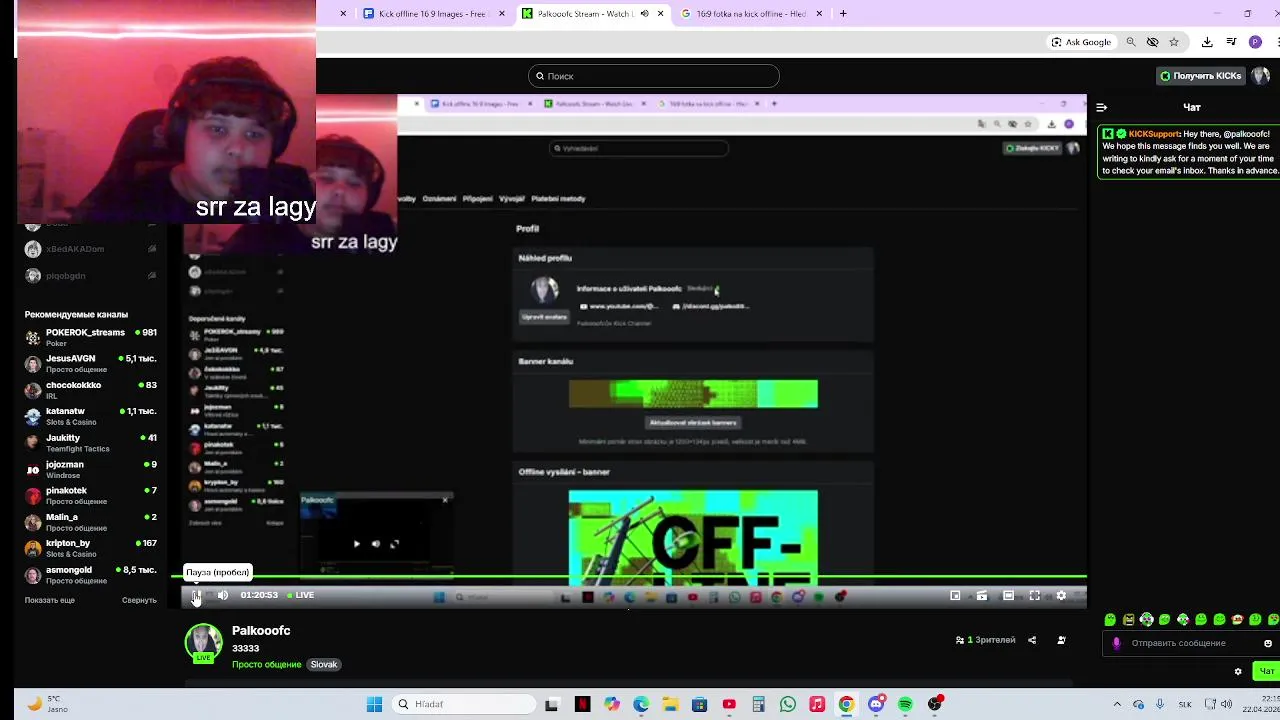
Task: Expand list with Показать еще
Action: 50,600
